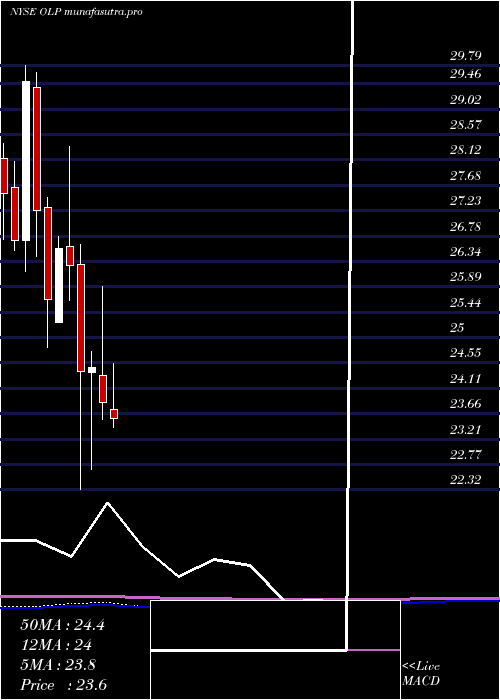
Task: Click the last small red candlestick near 23.66
Action: [x=114, y=414]
